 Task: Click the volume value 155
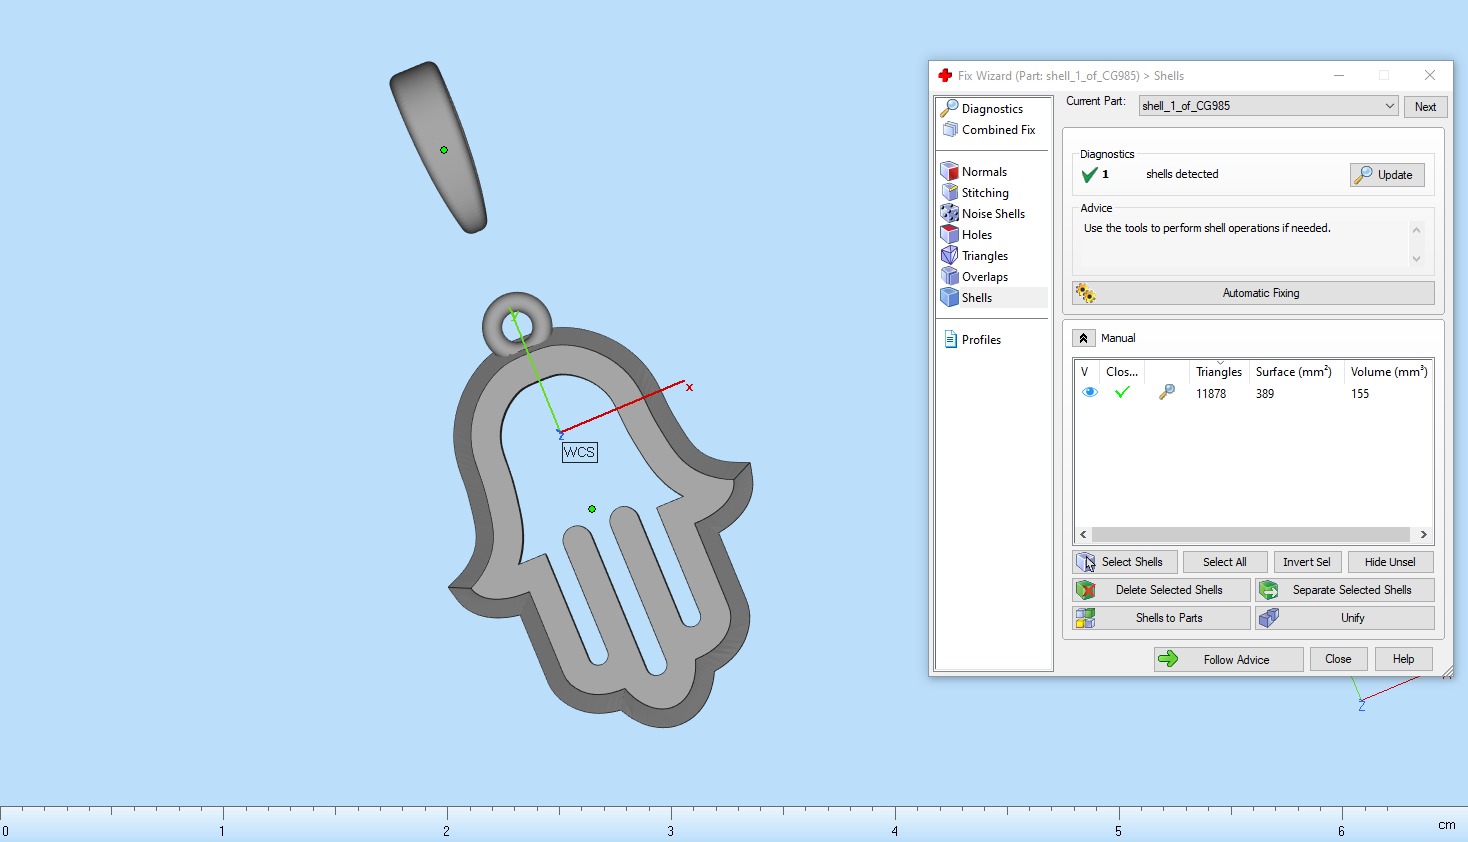point(1360,394)
